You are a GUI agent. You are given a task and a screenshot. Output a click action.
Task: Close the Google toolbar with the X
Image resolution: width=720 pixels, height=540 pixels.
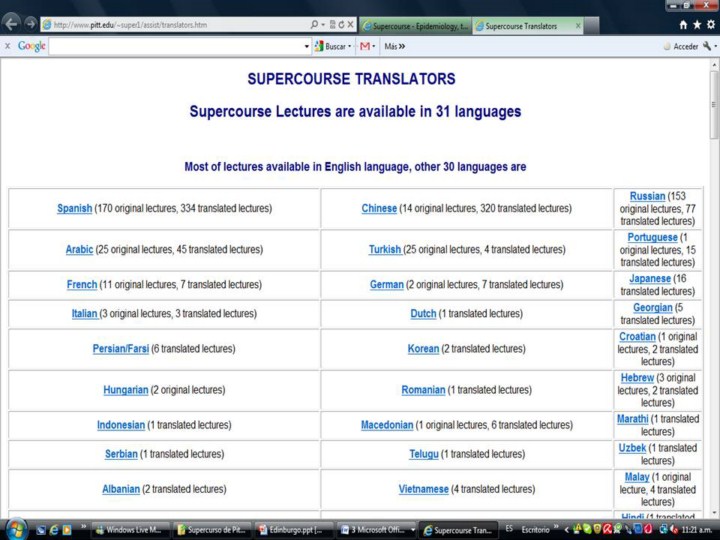7,46
